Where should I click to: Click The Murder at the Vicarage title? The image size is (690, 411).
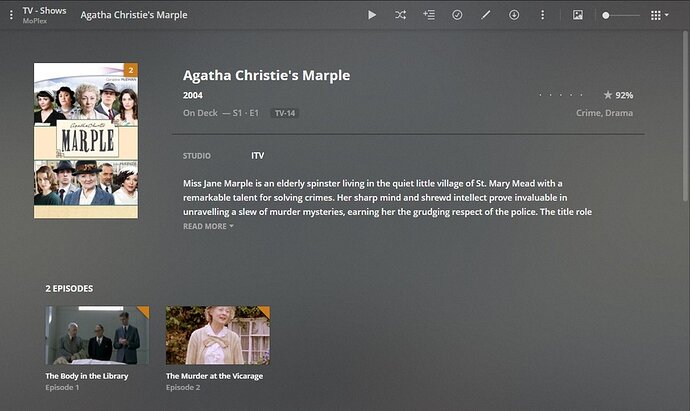click(214, 376)
